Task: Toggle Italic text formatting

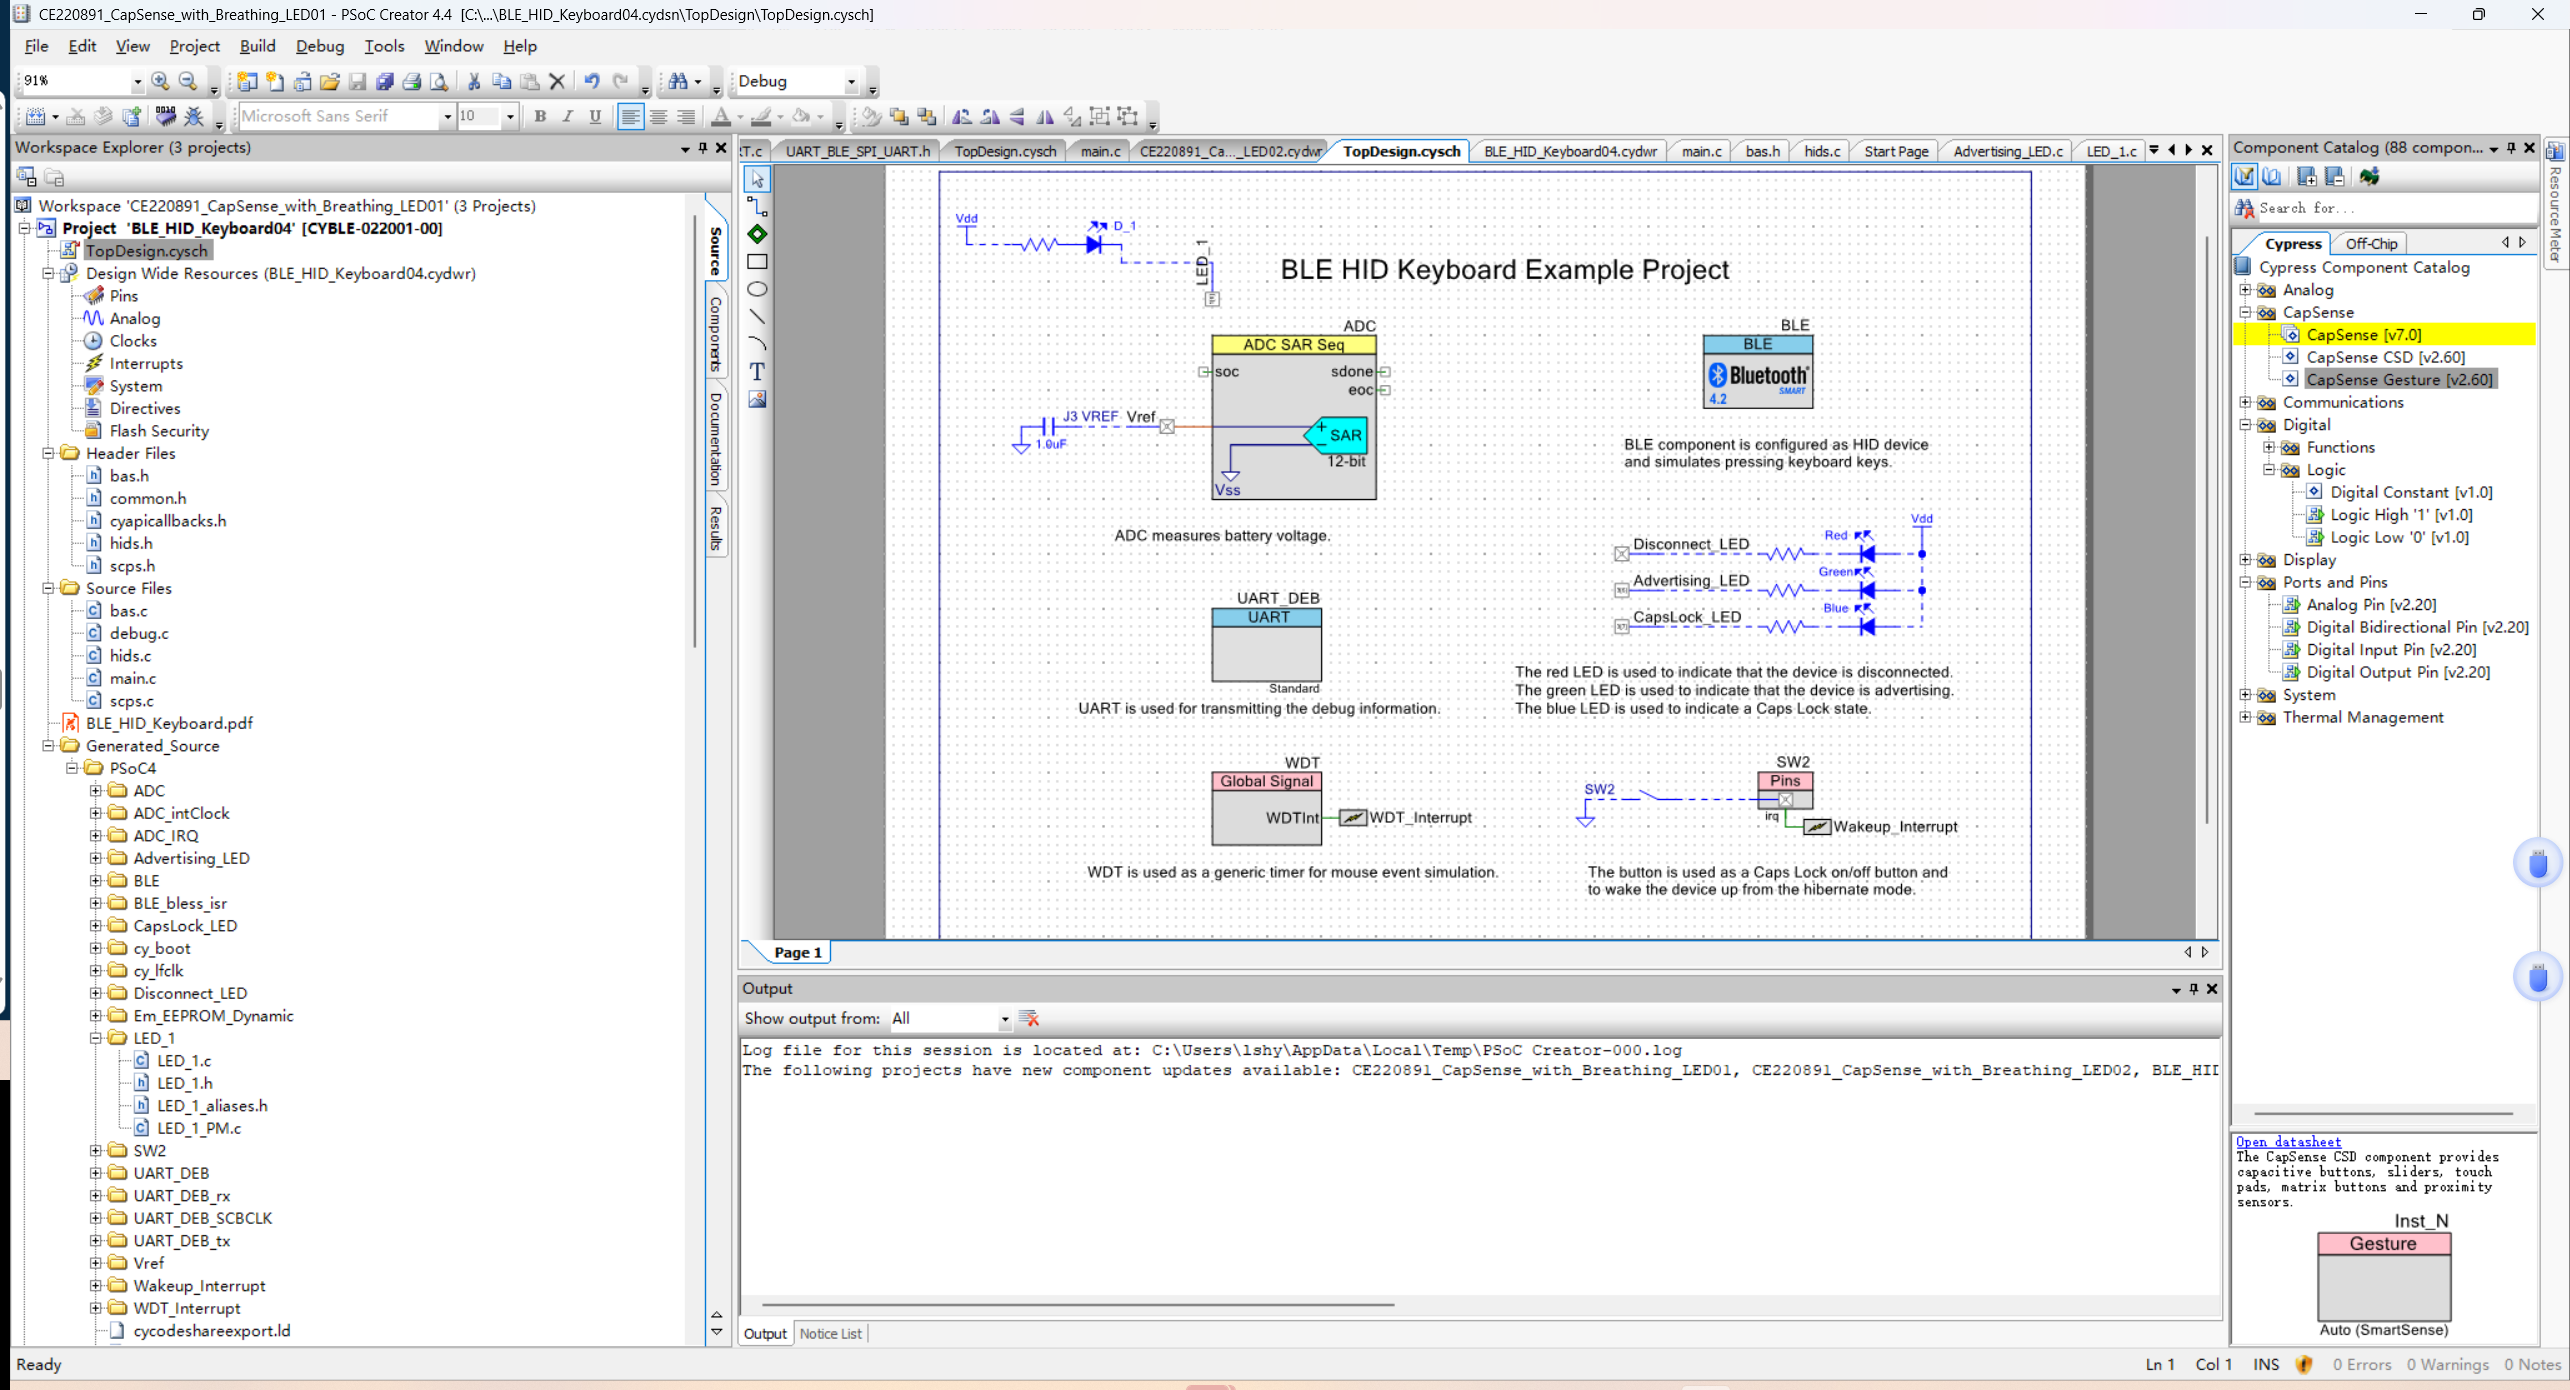Action: point(568,116)
